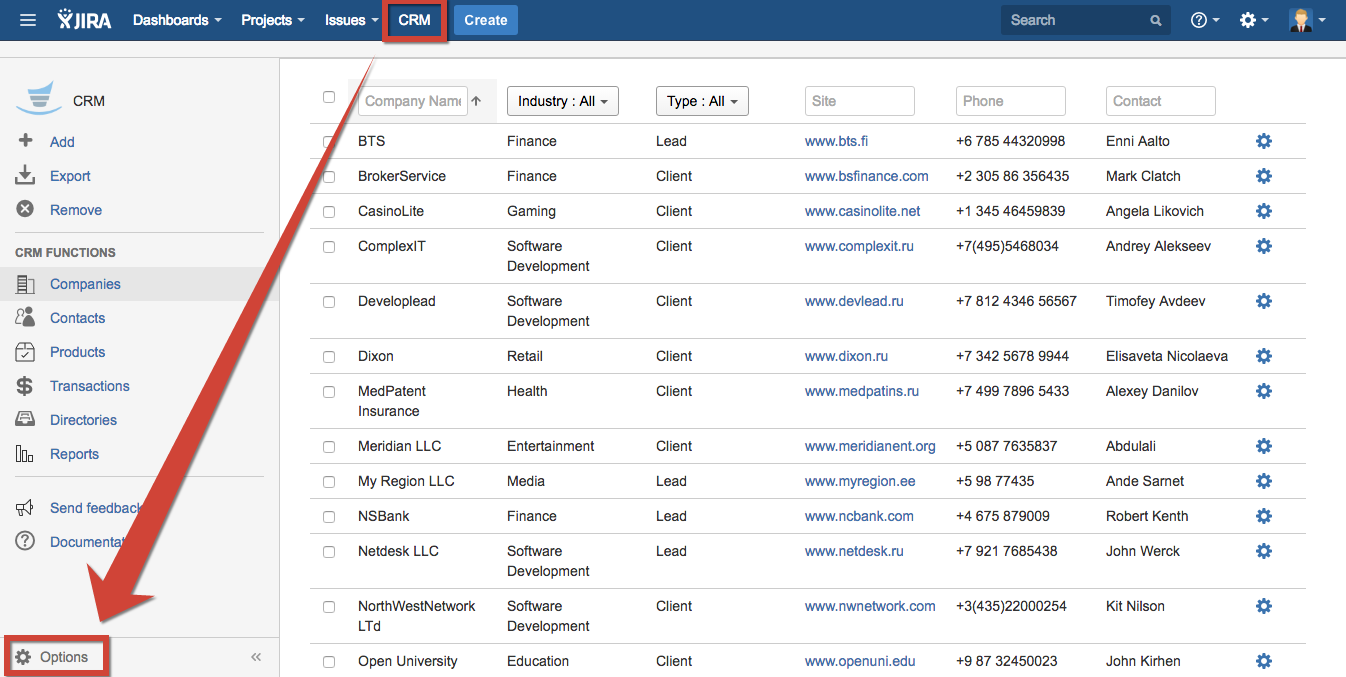This screenshot has width=1346, height=677.
Task: Open the gear menu for BTS row
Action: 1263,141
